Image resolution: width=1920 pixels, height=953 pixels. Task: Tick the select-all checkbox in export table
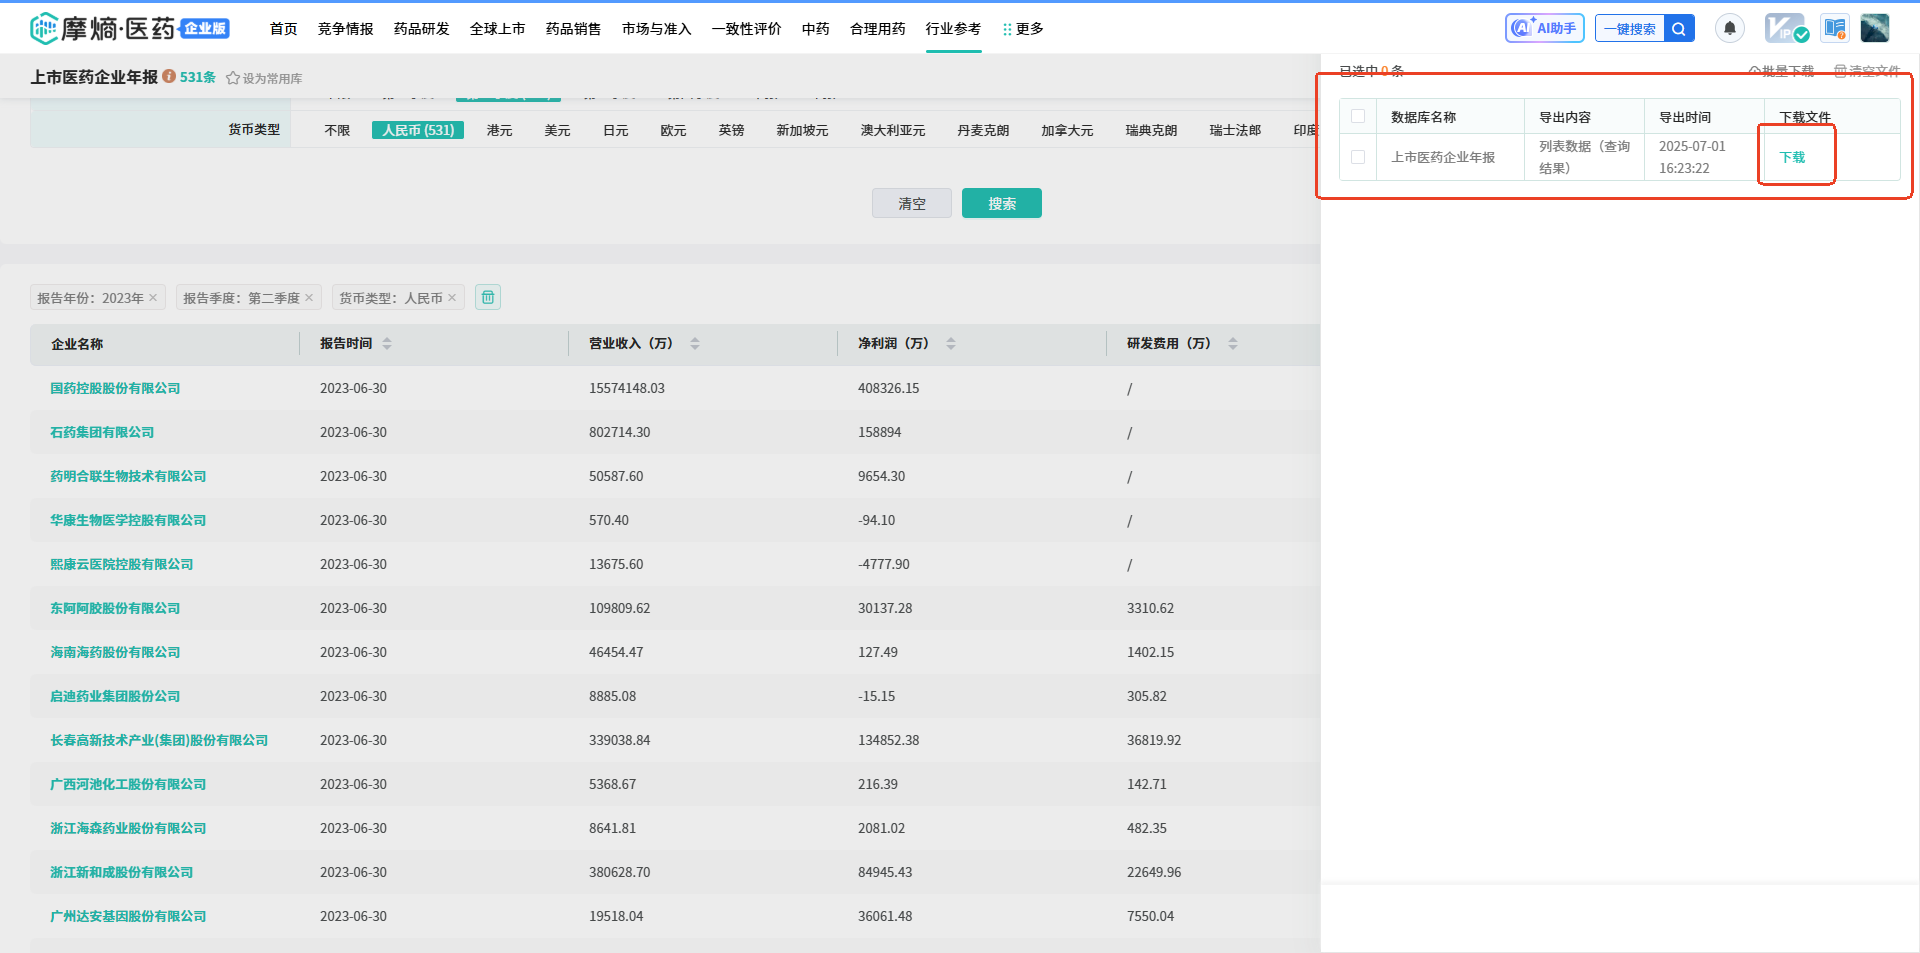1358,116
